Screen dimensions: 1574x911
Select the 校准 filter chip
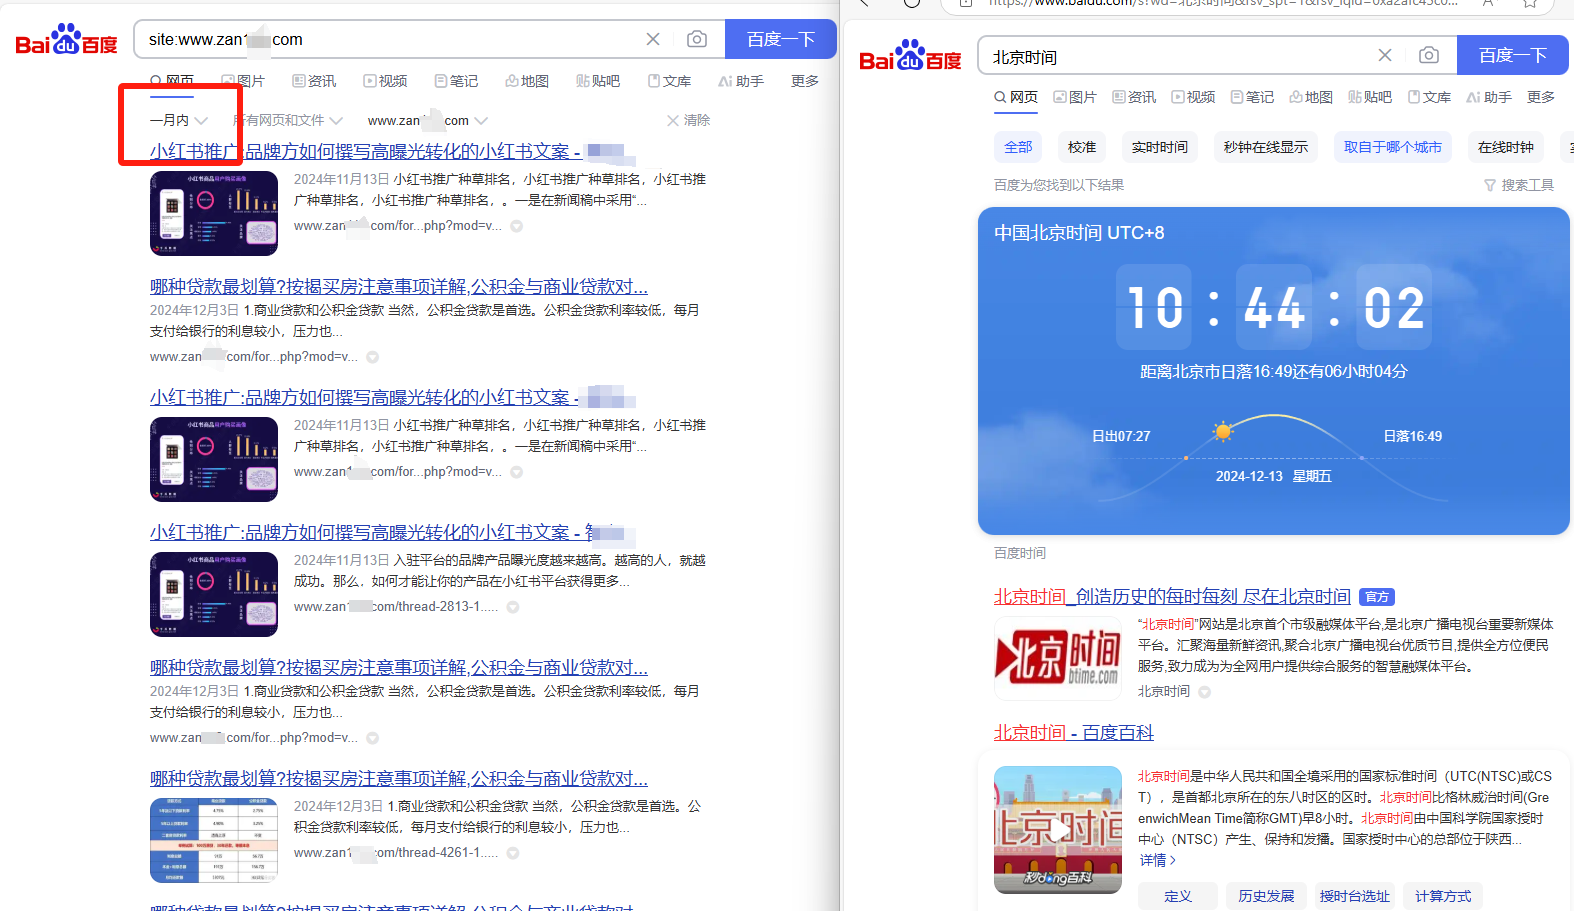tap(1082, 147)
